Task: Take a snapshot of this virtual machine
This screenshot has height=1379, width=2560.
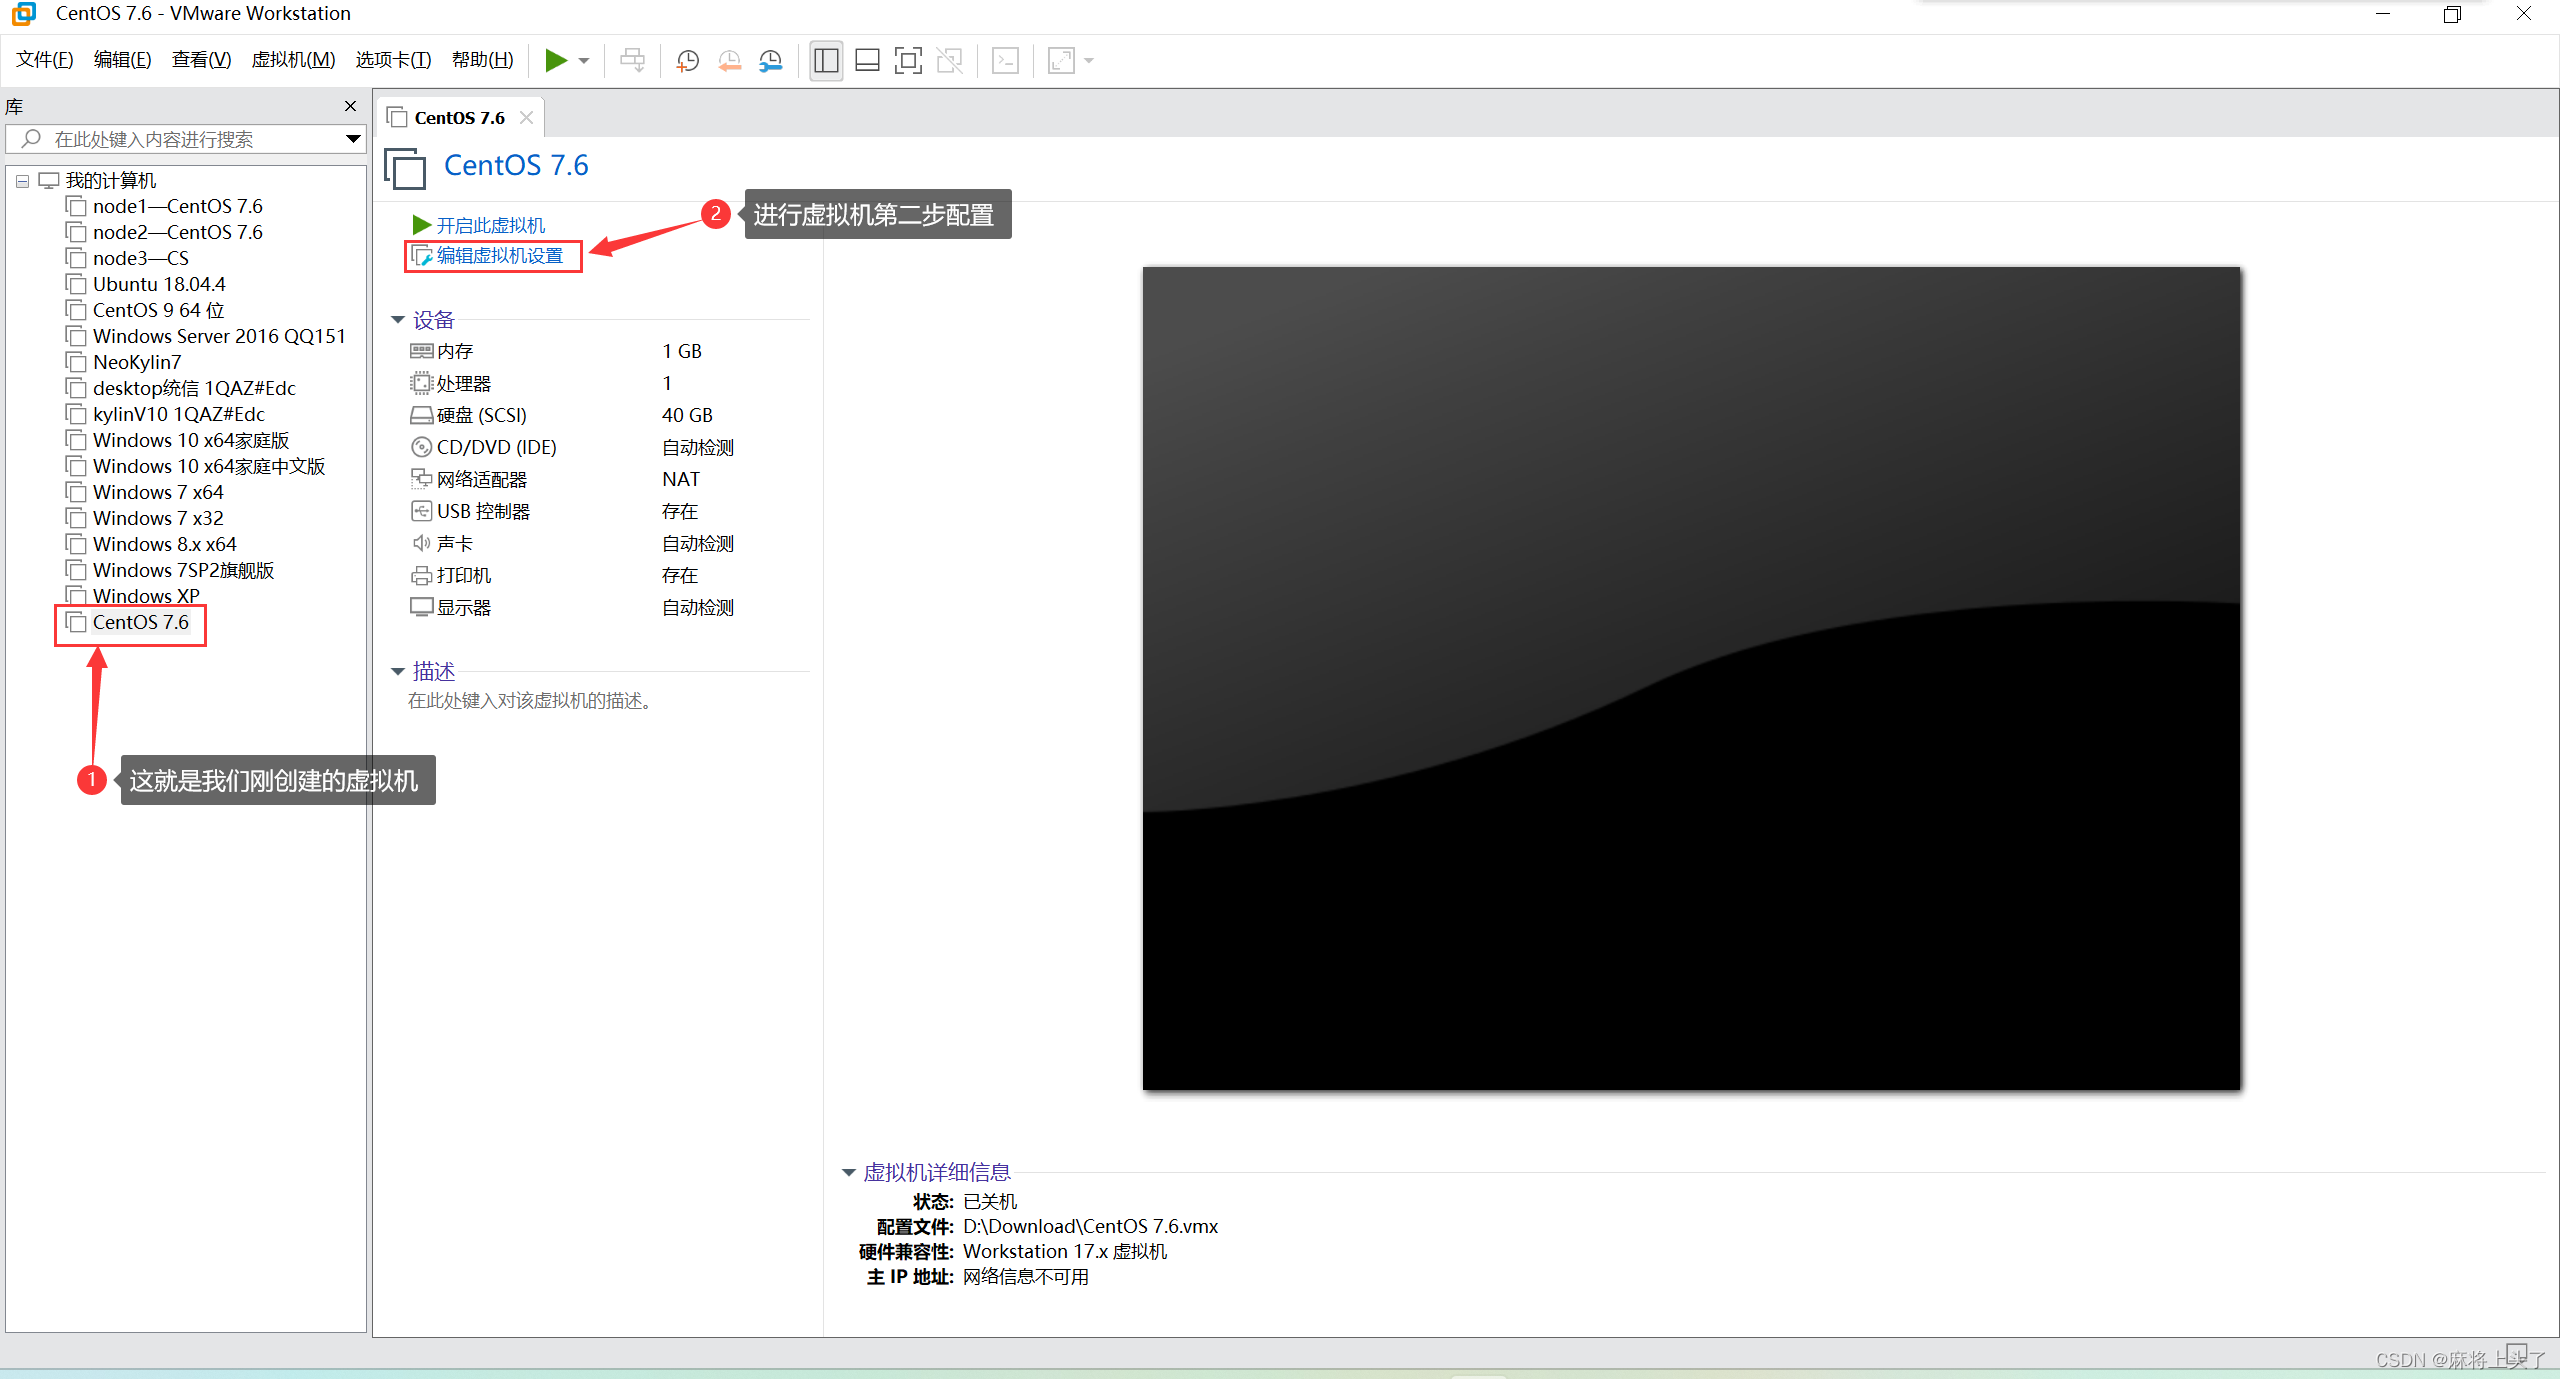Action: click(687, 61)
